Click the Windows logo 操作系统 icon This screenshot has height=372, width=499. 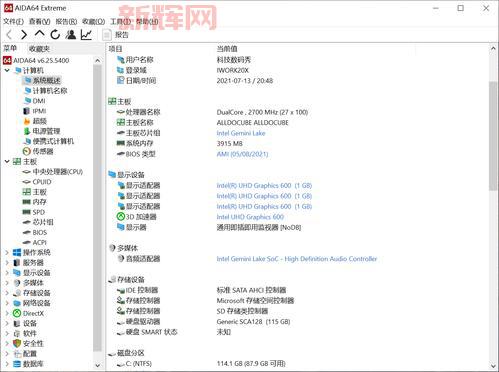pyautogui.click(x=17, y=253)
